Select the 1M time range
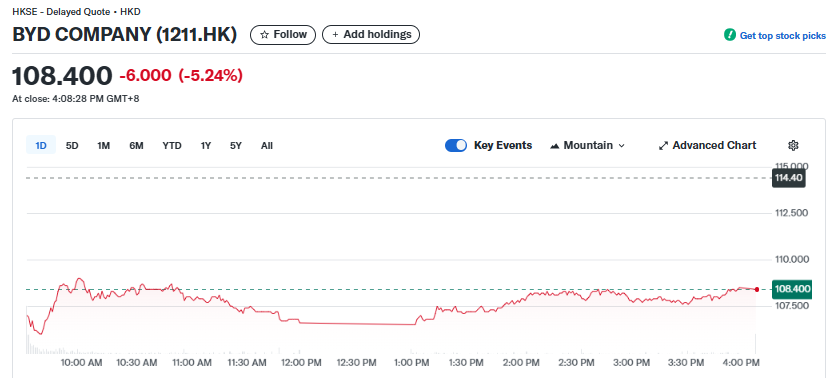 coord(103,145)
